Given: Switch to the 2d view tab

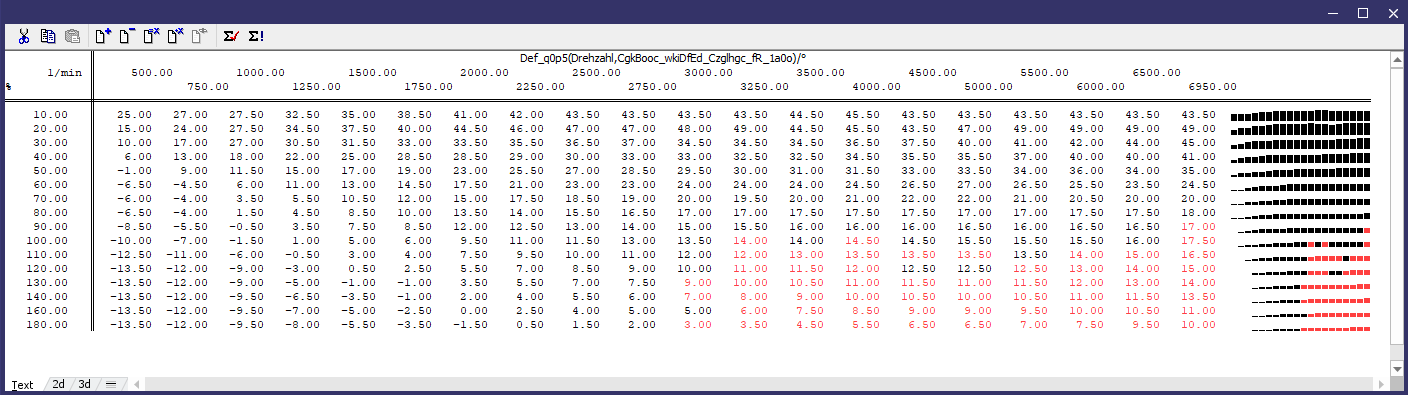Looking at the screenshot, I should (59, 384).
